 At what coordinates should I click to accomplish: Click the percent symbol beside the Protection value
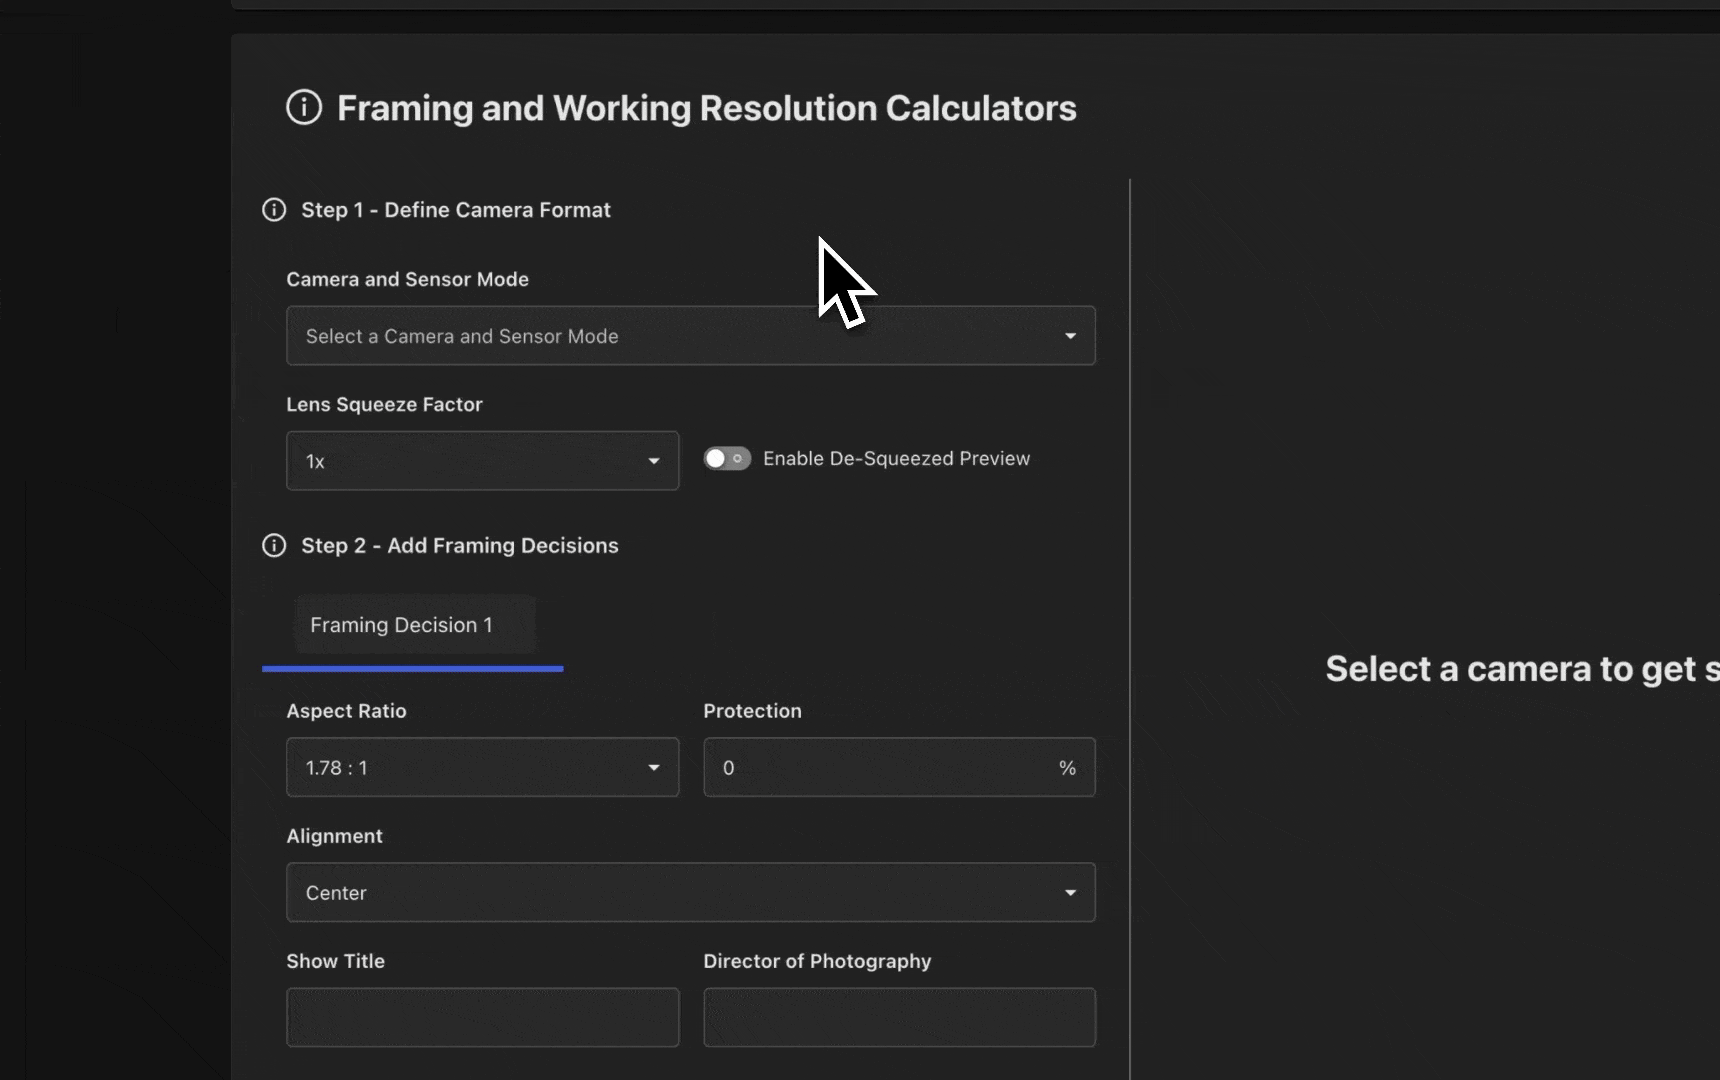[x=1068, y=768]
